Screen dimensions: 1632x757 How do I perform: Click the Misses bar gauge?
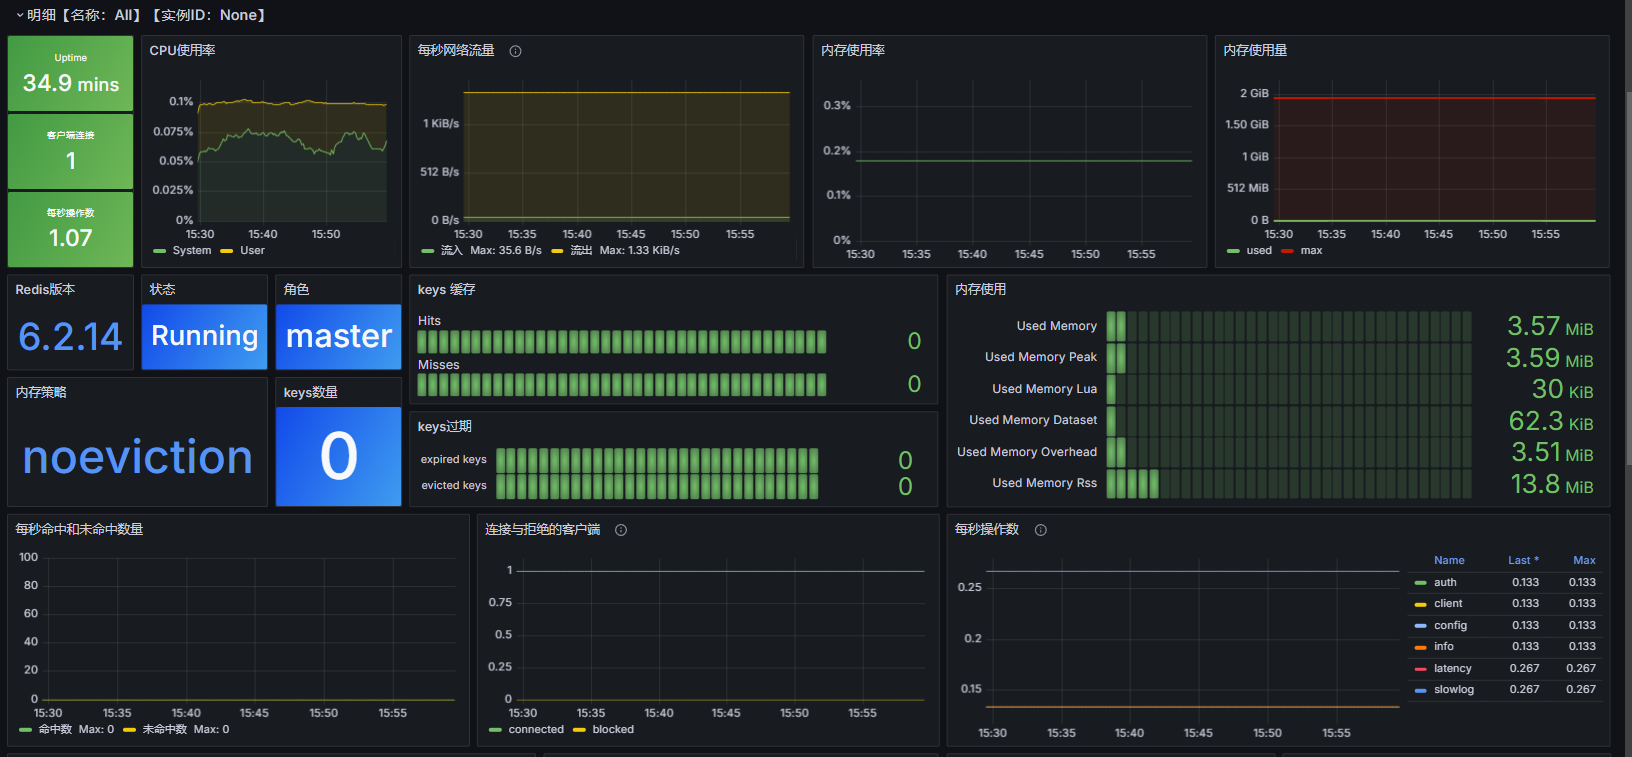[x=622, y=385]
